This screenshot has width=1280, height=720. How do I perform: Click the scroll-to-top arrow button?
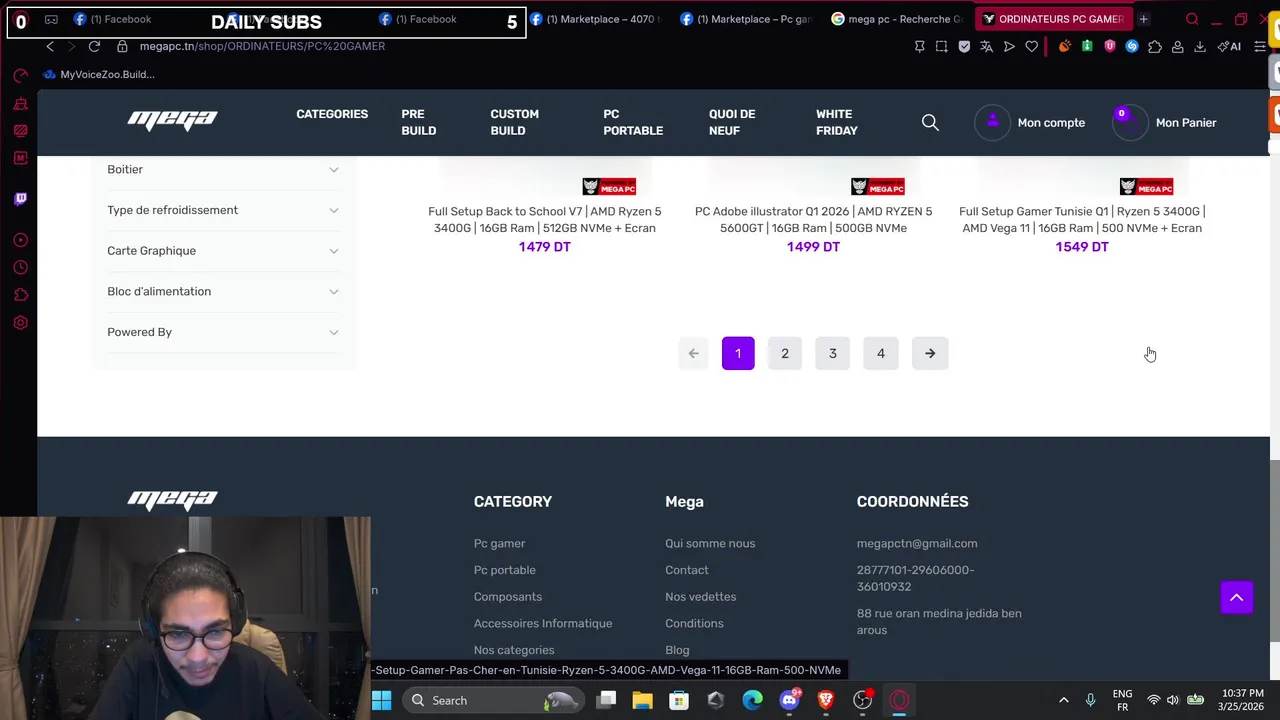(x=1236, y=597)
